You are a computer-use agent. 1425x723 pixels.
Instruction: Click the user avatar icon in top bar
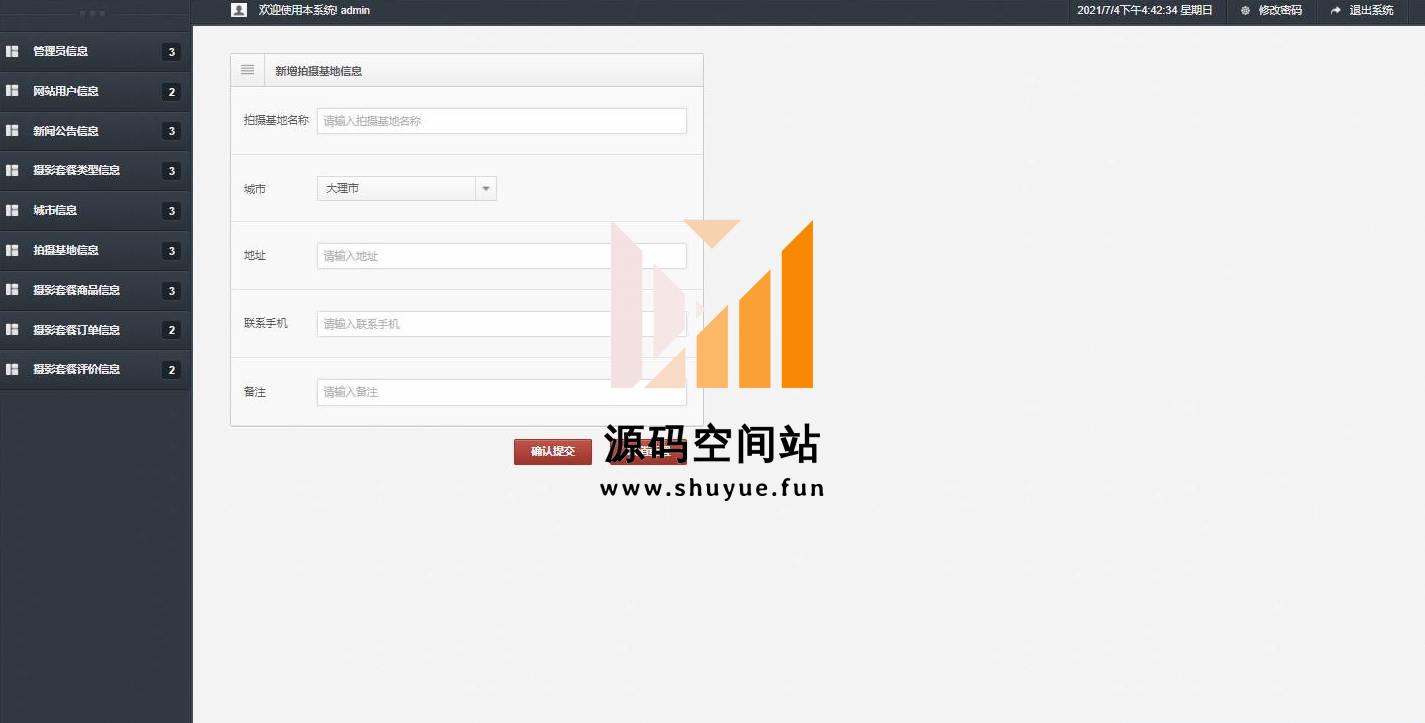click(238, 10)
